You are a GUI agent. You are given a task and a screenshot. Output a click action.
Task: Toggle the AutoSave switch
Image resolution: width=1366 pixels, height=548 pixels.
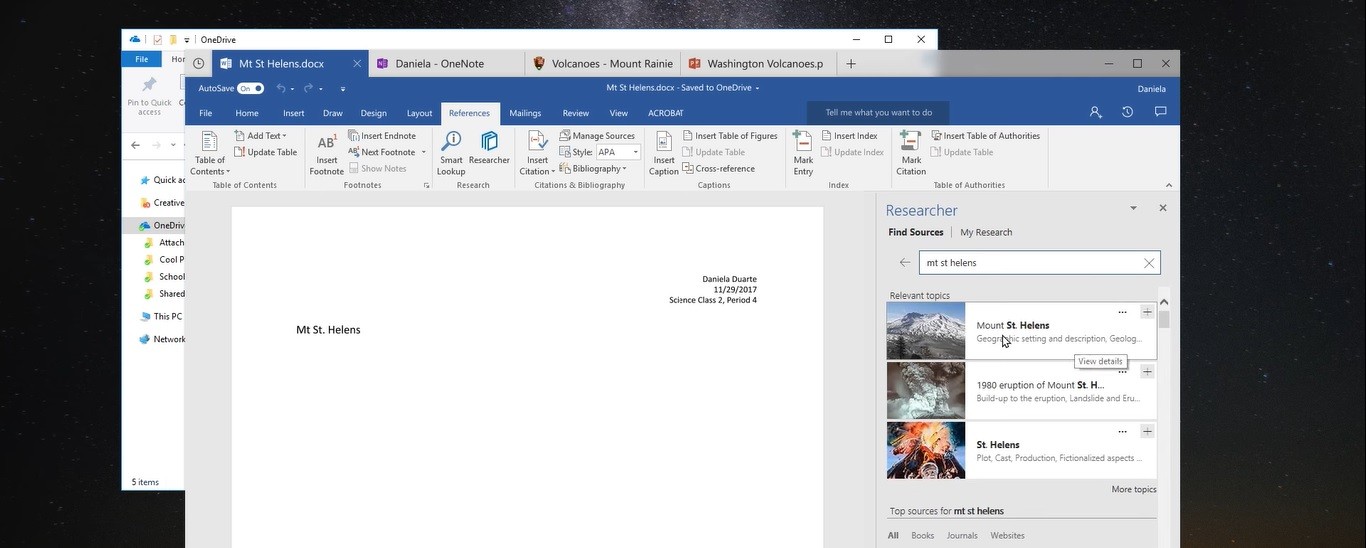[x=250, y=88]
